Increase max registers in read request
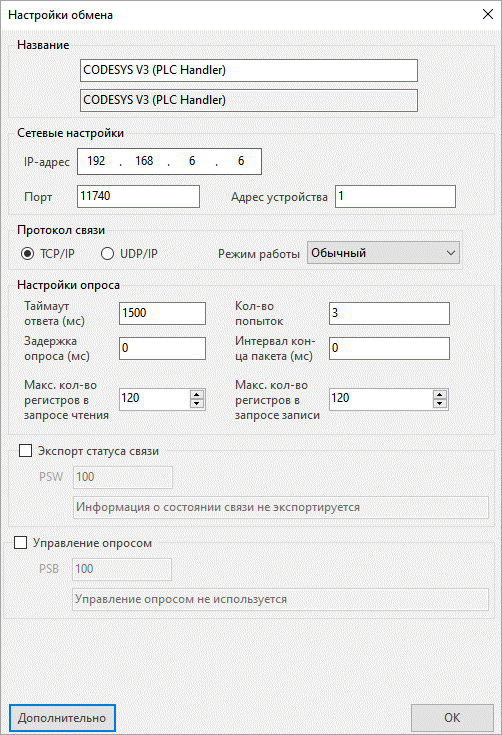 coord(197,395)
